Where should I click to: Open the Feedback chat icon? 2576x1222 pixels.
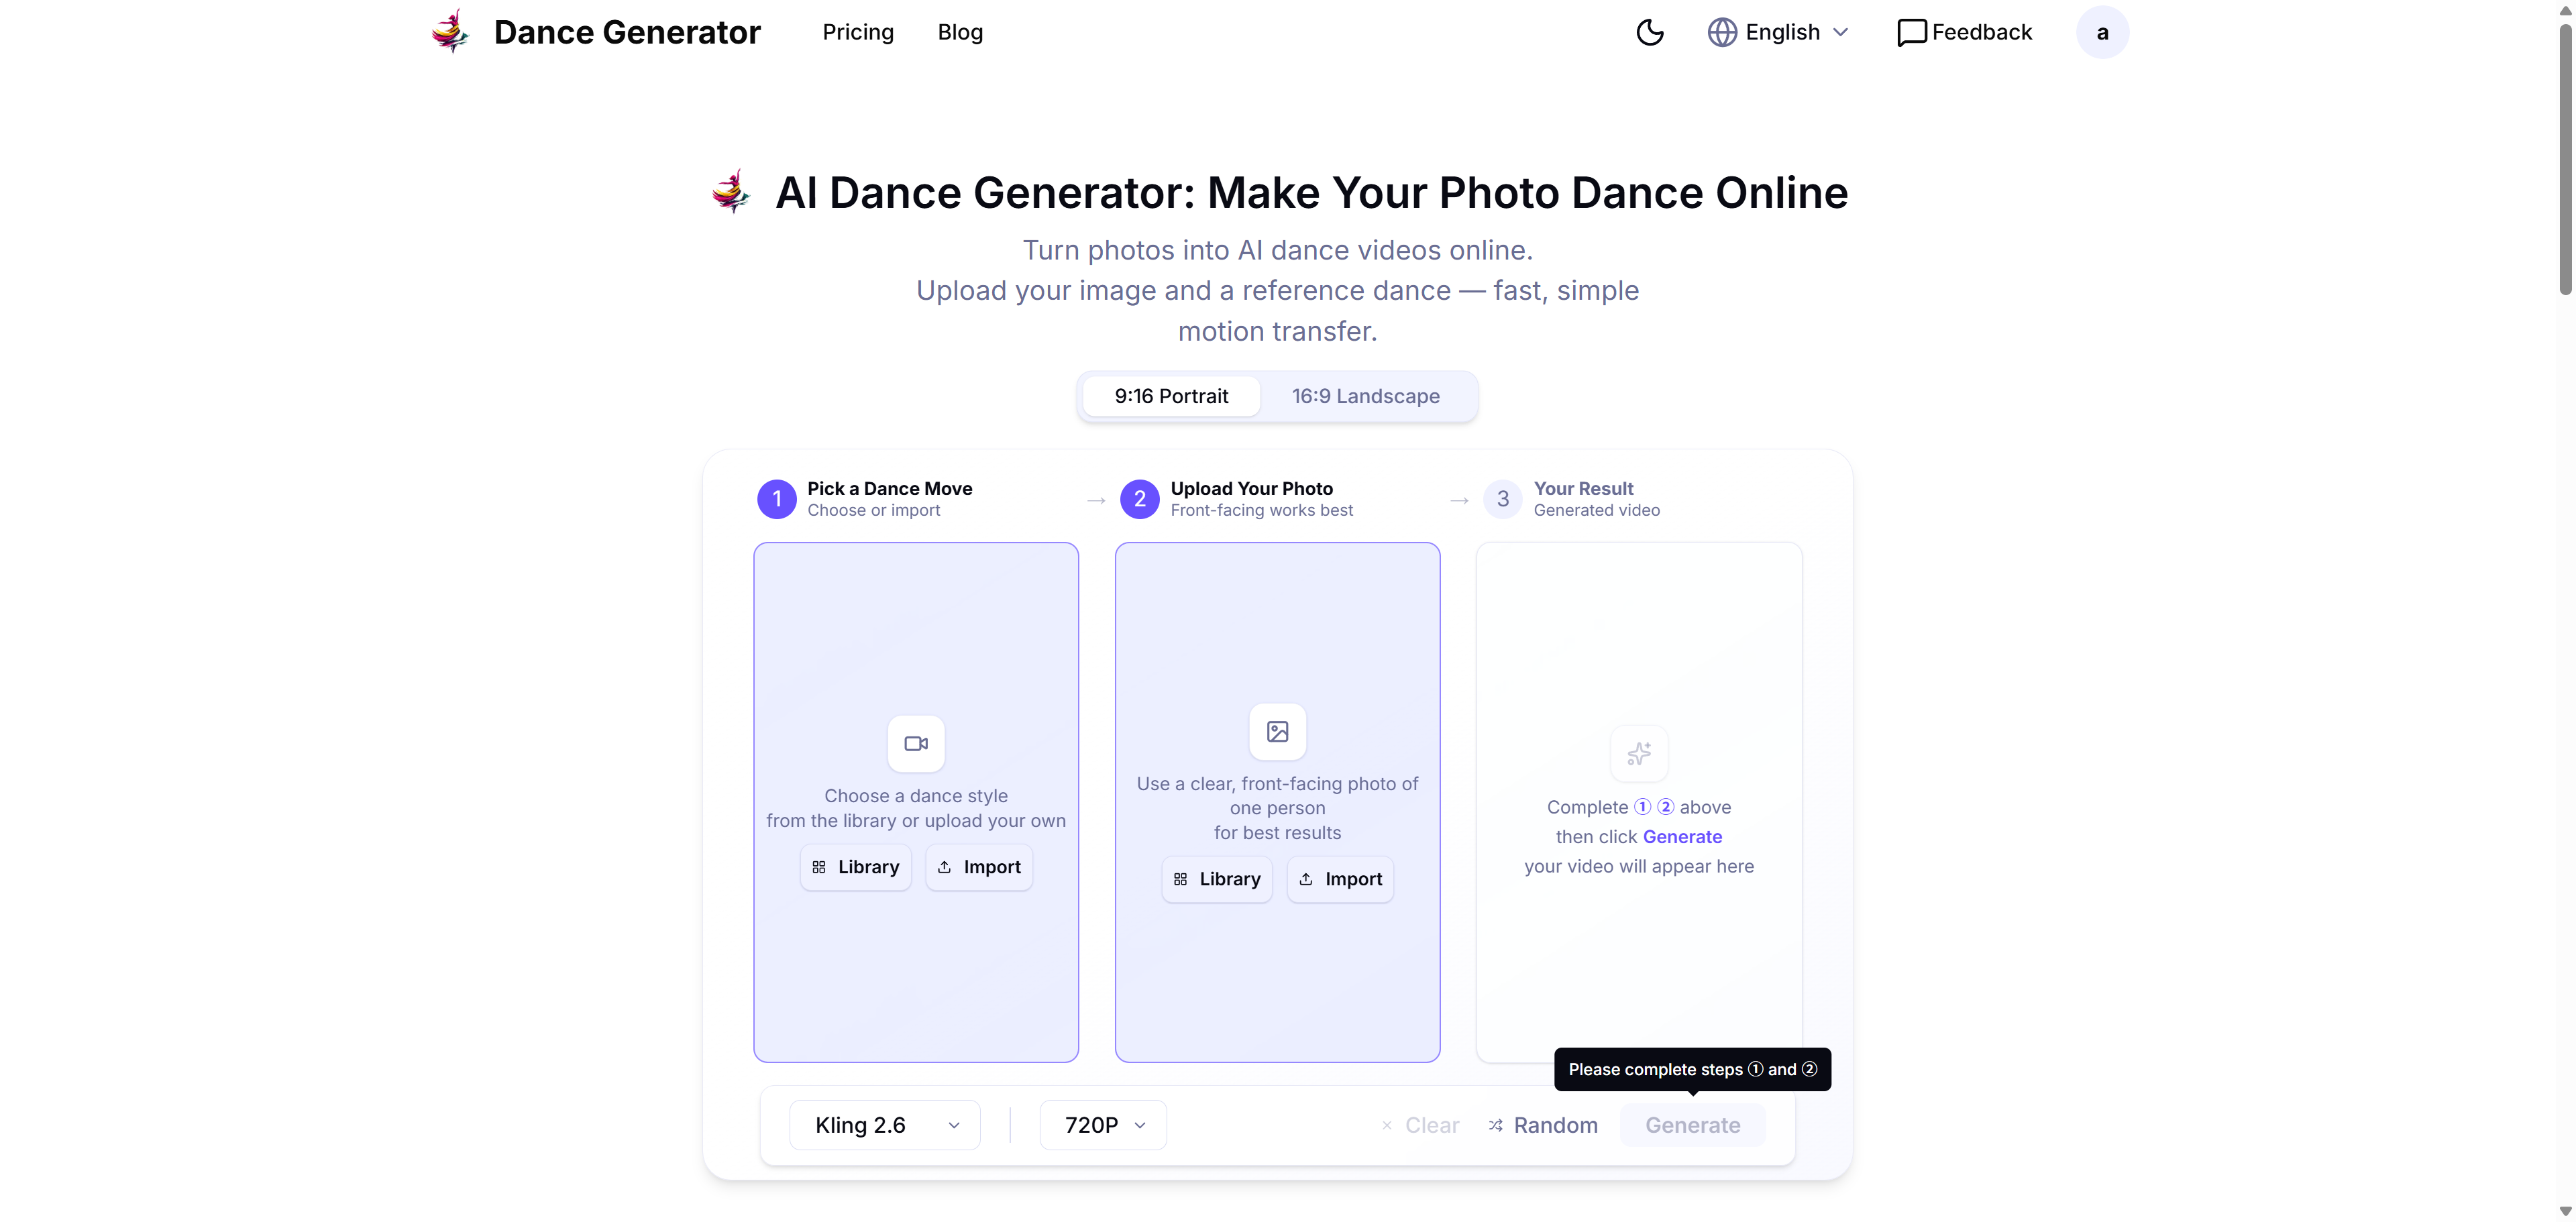1911,31
